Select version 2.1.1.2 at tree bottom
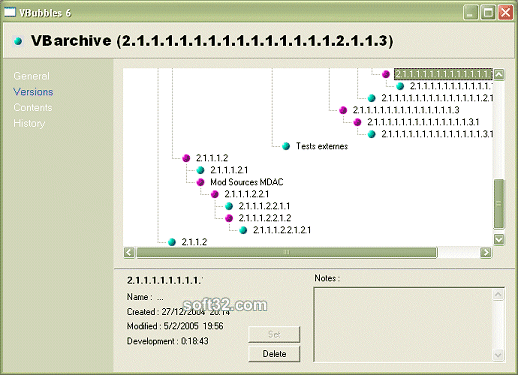Viewport: 518px width, 375px height. tap(194, 242)
